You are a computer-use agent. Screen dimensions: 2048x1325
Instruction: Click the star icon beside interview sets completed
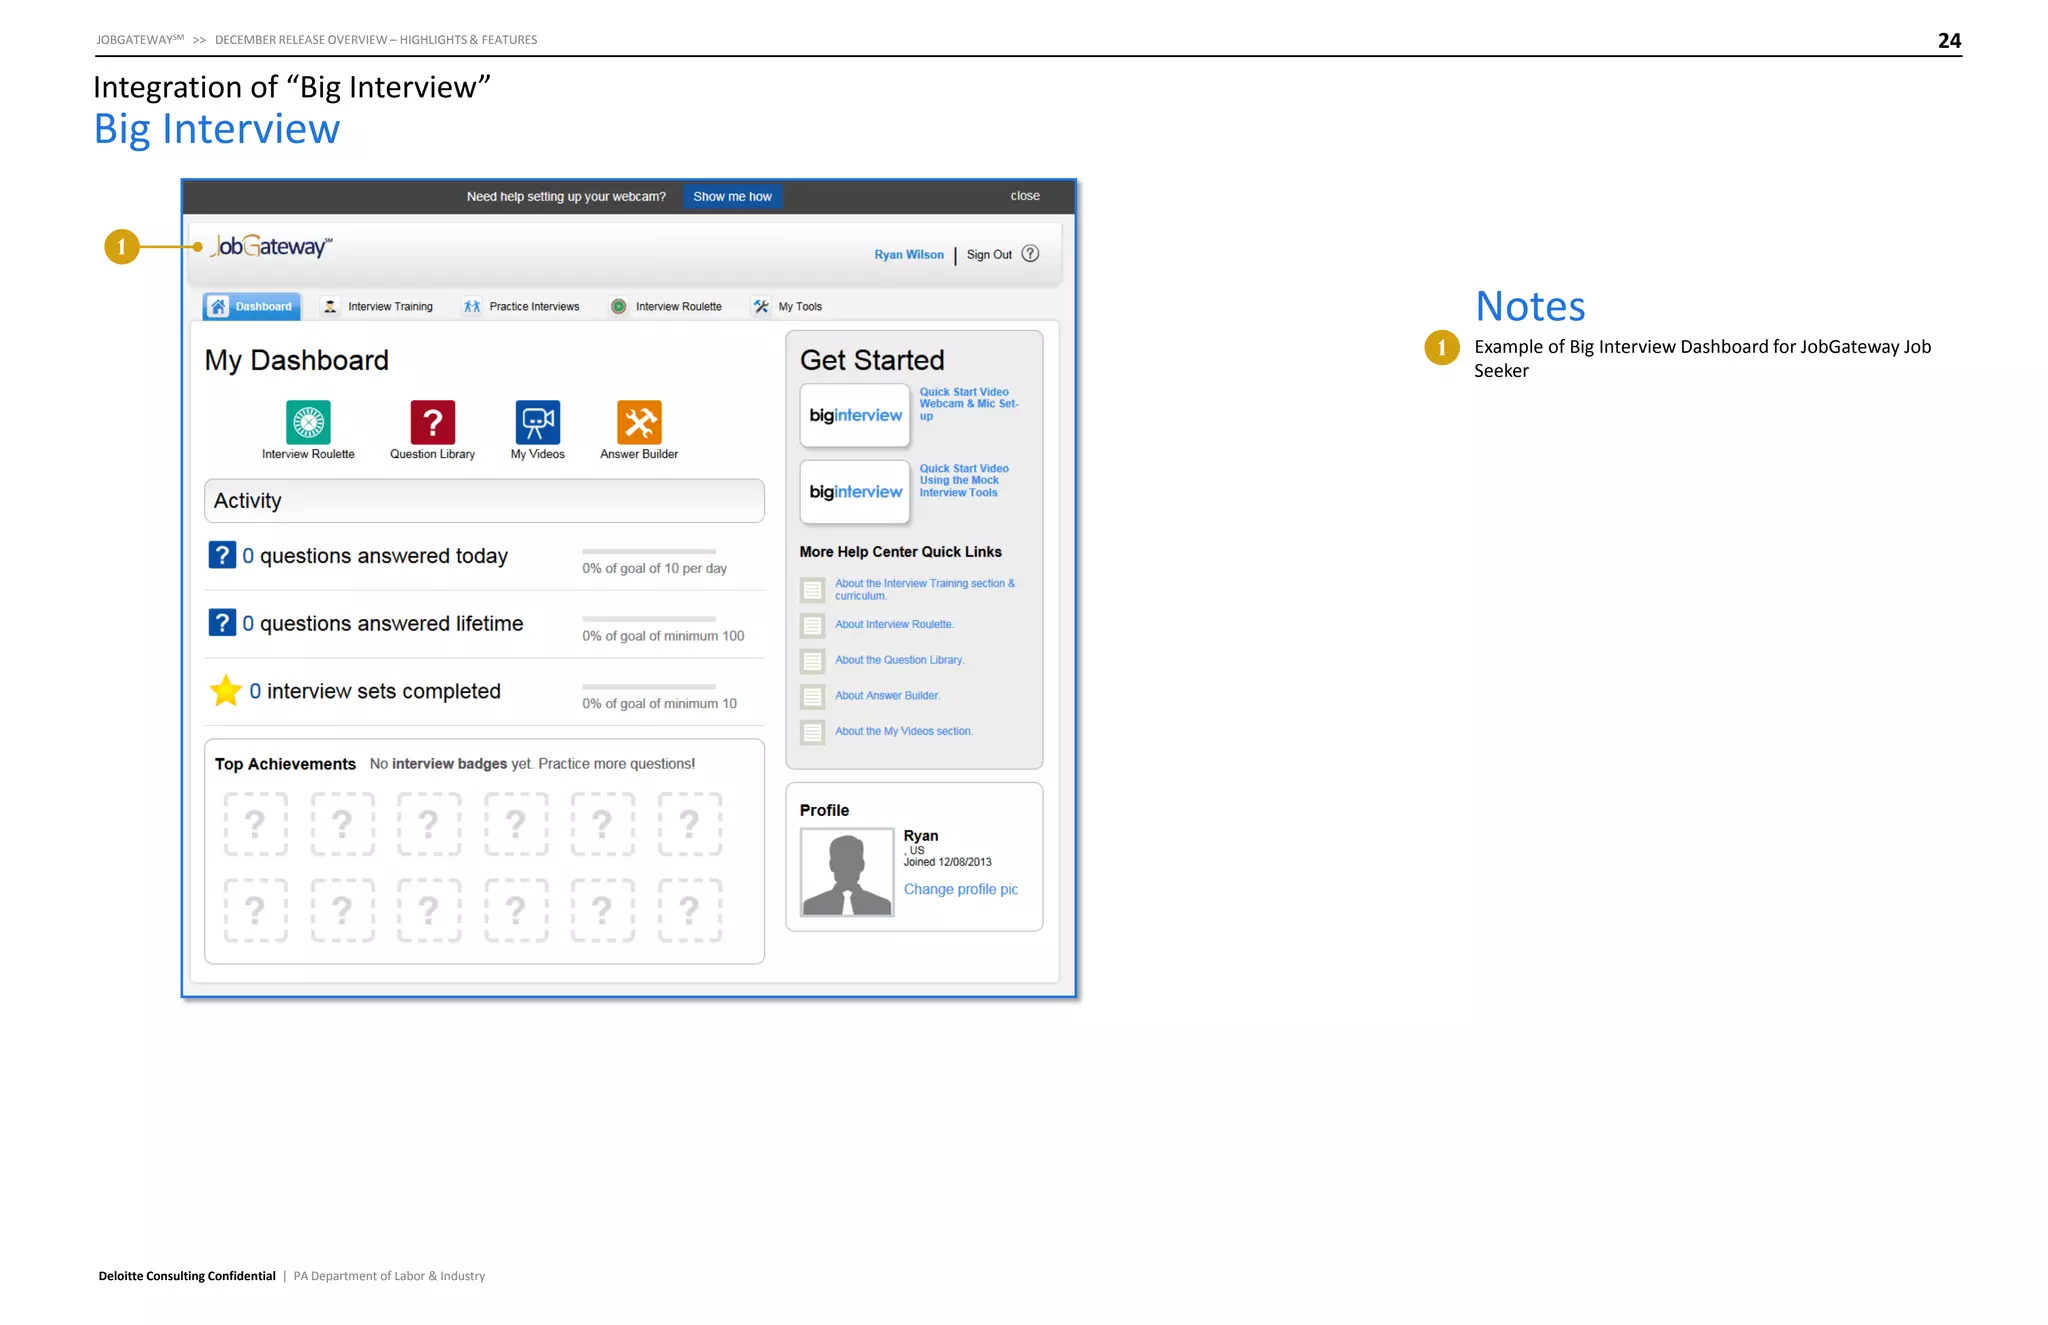point(226,690)
